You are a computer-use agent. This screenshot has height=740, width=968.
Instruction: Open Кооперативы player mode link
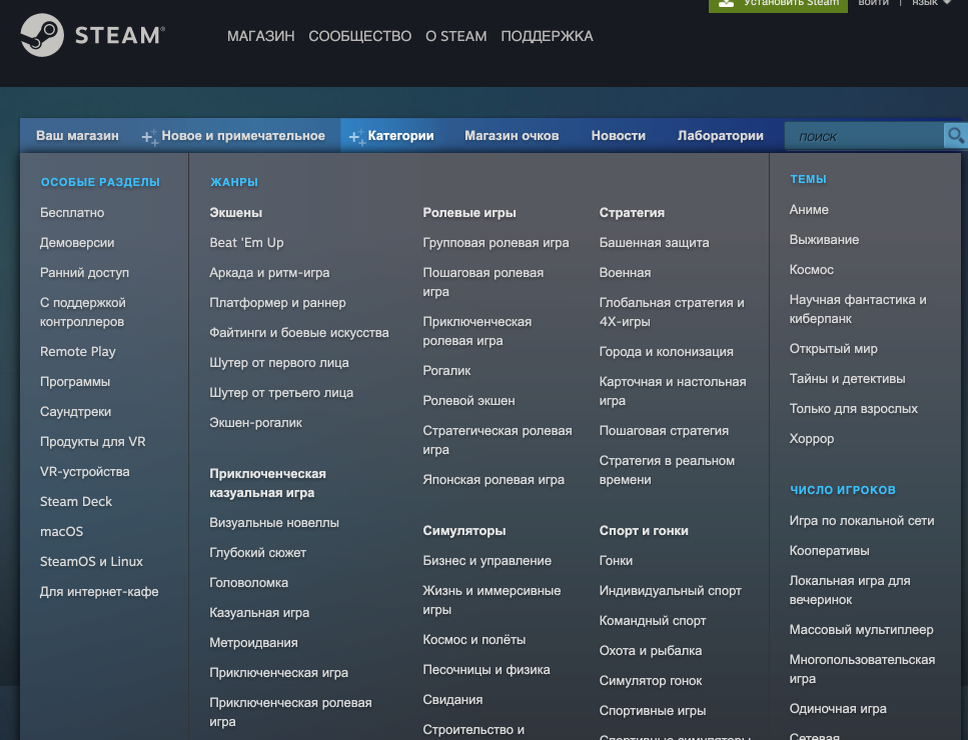(x=829, y=551)
